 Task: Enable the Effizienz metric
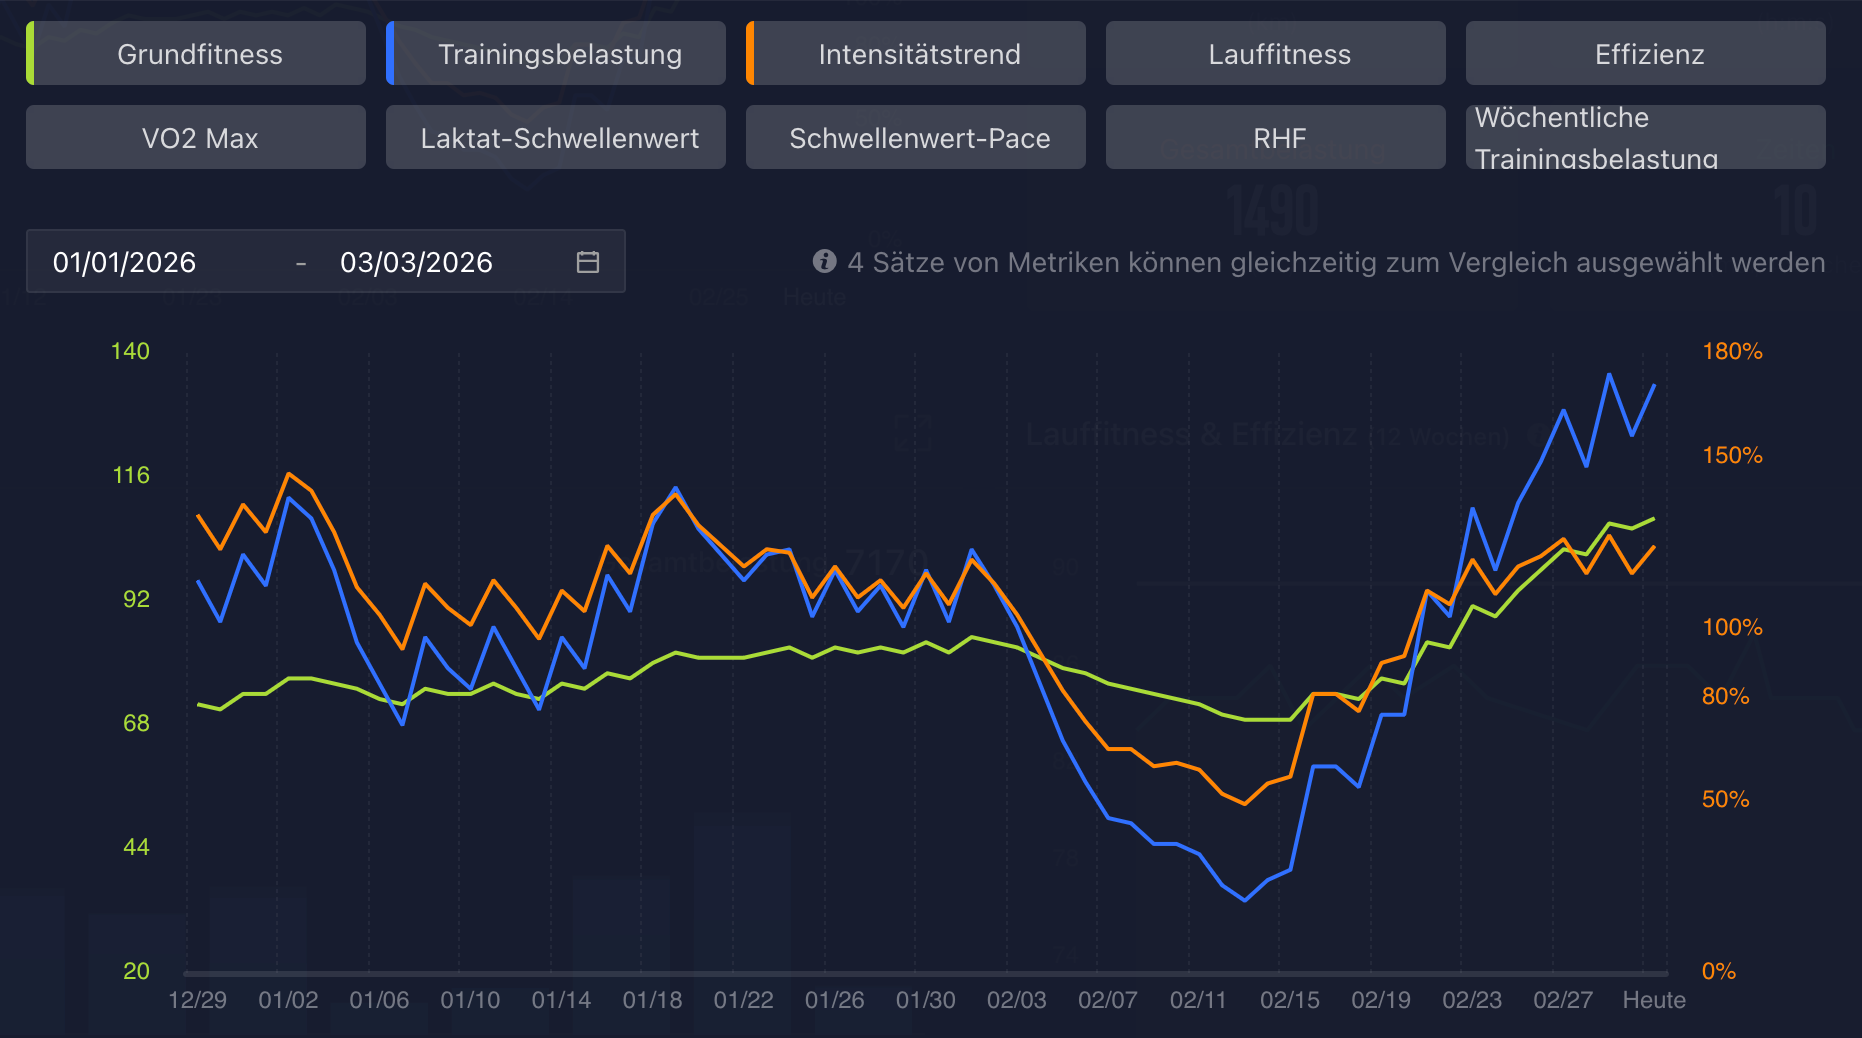tap(1649, 54)
